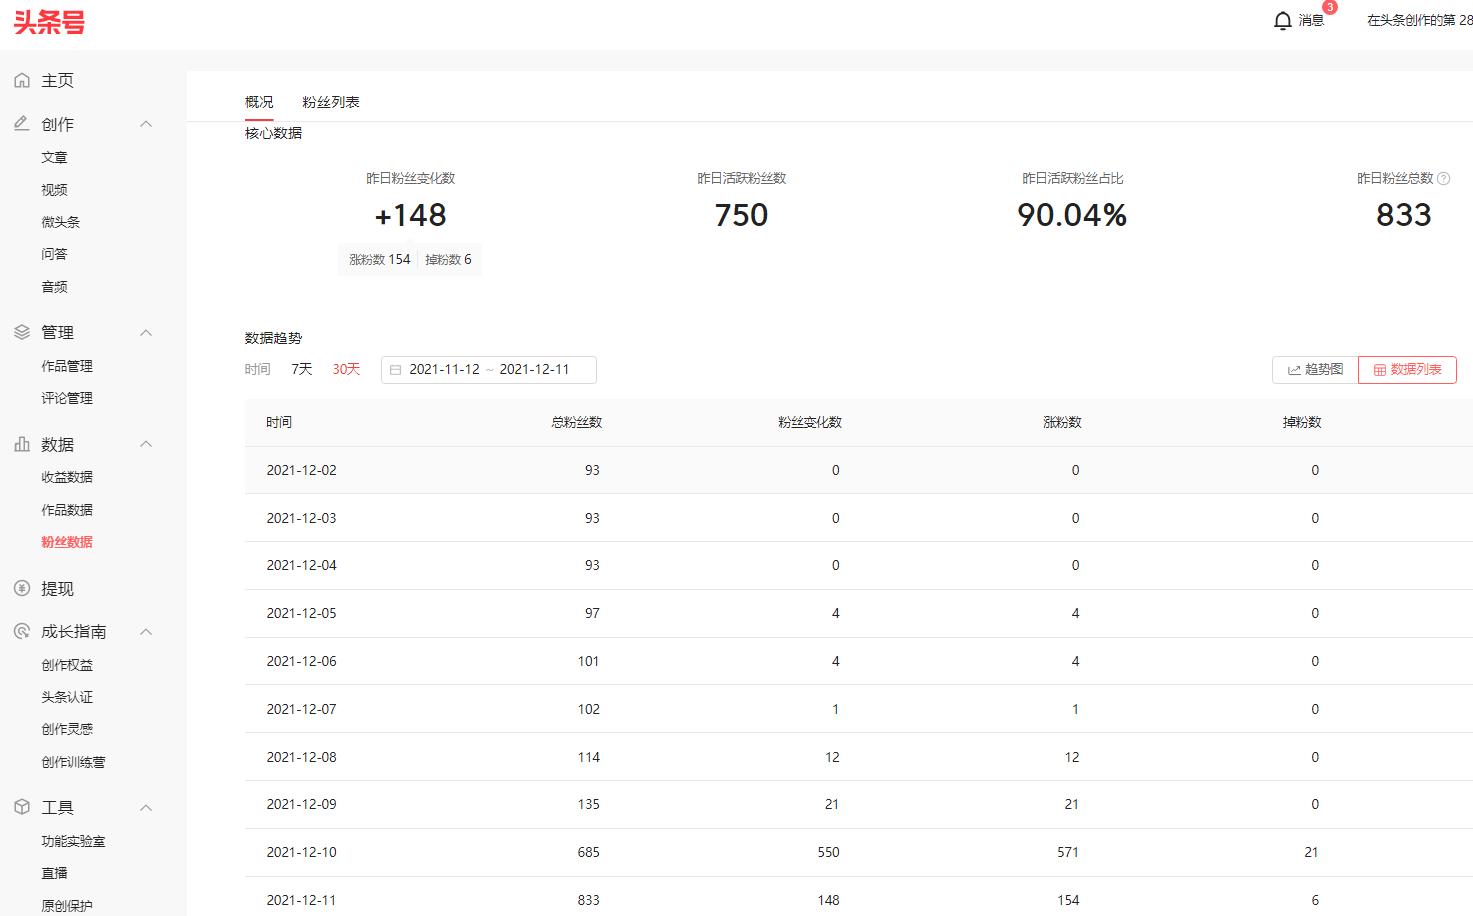The image size is (1473, 916).
Task: Select the 30天 time range
Action: pos(346,369)
